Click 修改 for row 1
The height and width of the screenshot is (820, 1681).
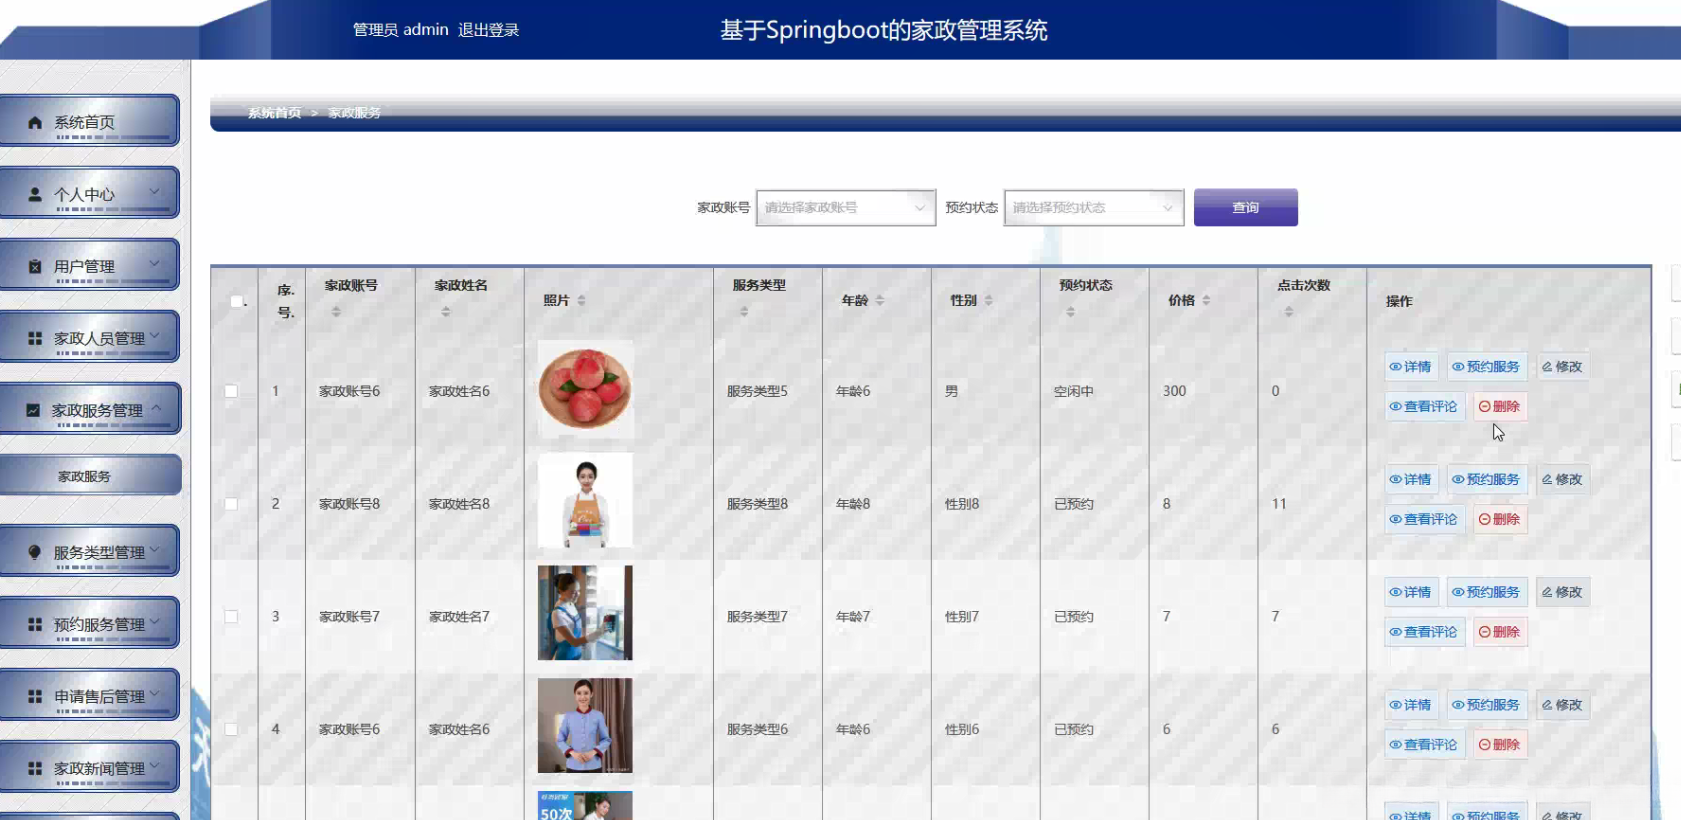click(x=1563, y=367)
